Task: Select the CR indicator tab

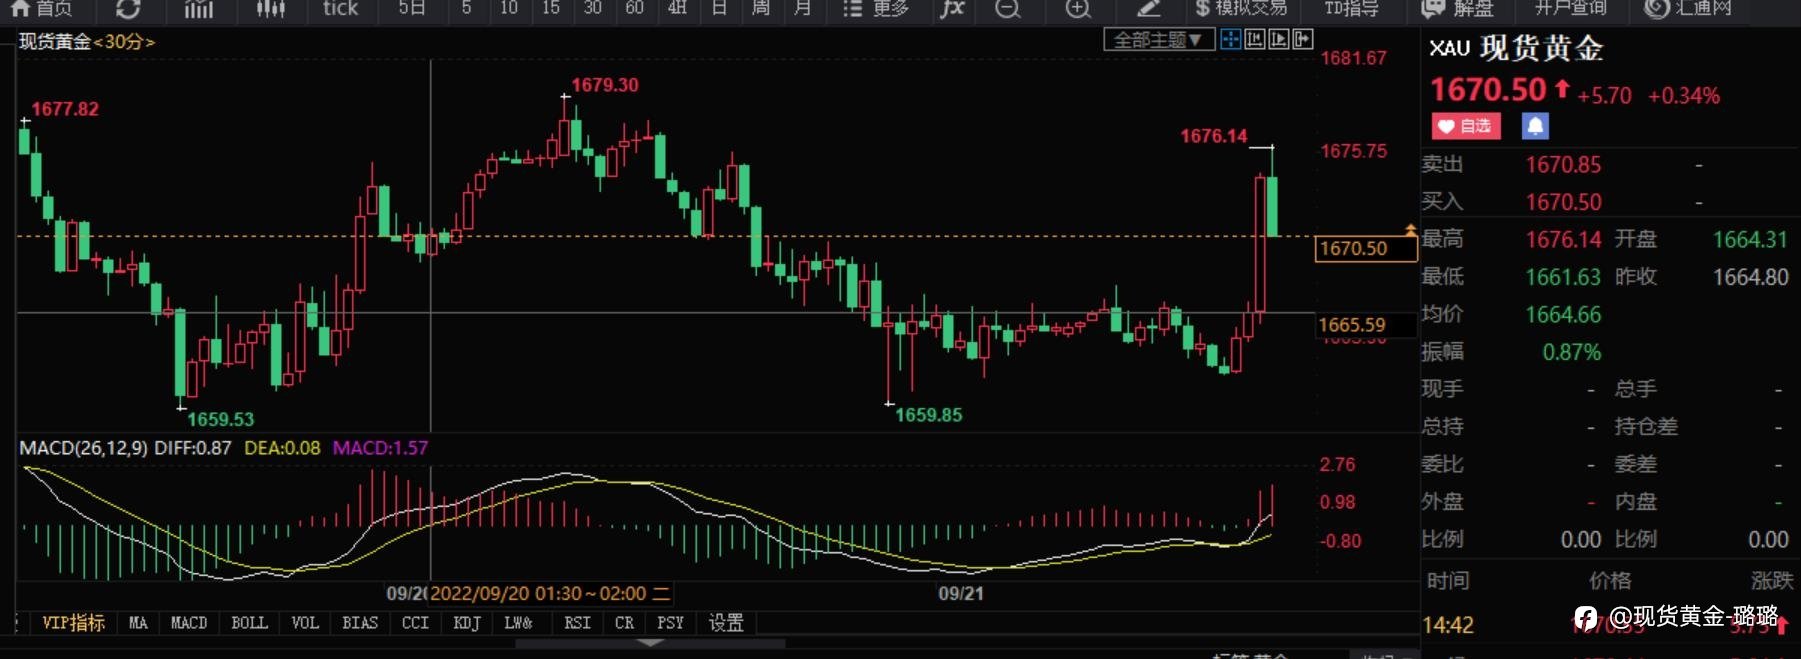Action: (624, 623)
